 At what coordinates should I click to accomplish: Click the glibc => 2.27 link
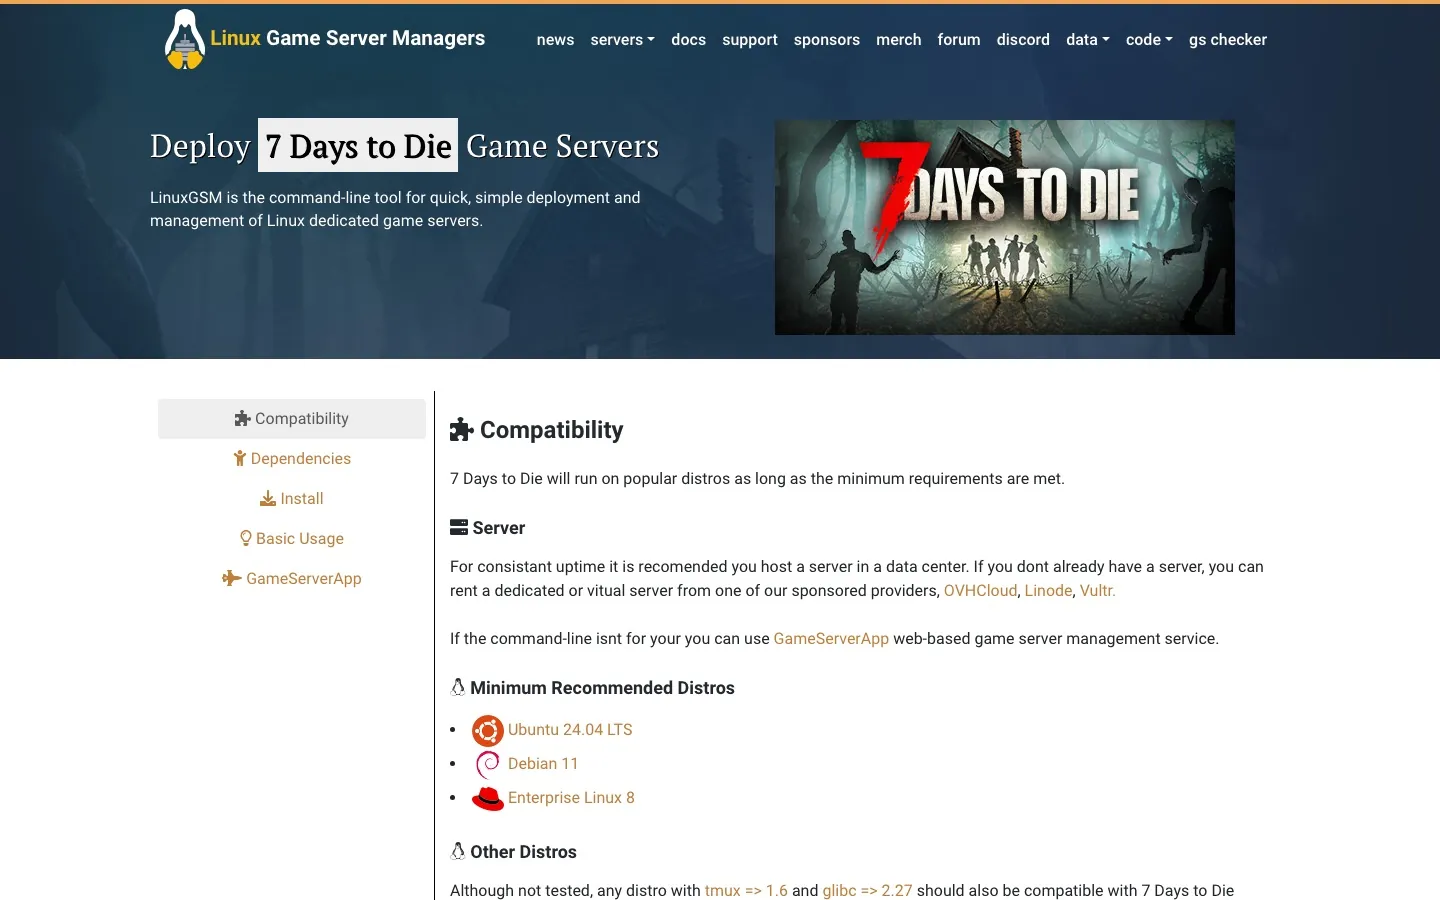[x=868, y=891]
